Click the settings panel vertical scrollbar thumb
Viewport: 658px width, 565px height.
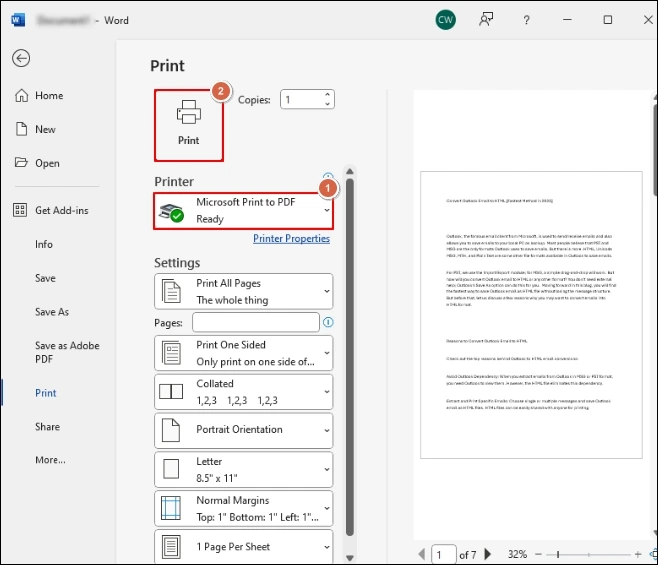tap(350, 357)
